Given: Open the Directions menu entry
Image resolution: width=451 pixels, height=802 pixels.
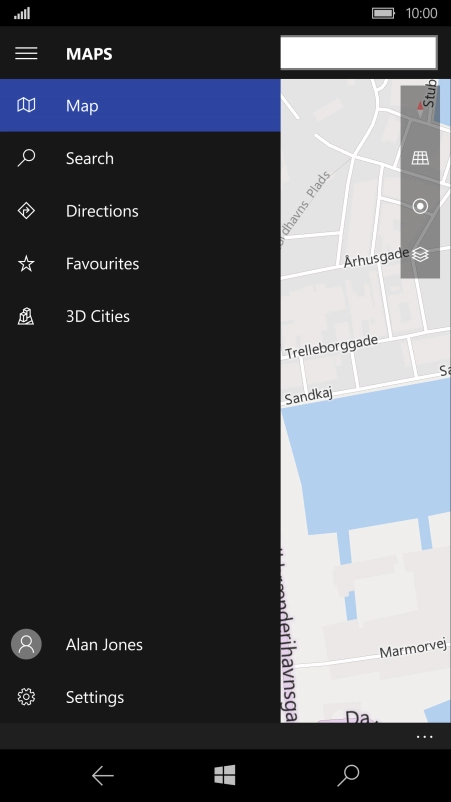Looking at the screenshot, I should click(140, 211).
